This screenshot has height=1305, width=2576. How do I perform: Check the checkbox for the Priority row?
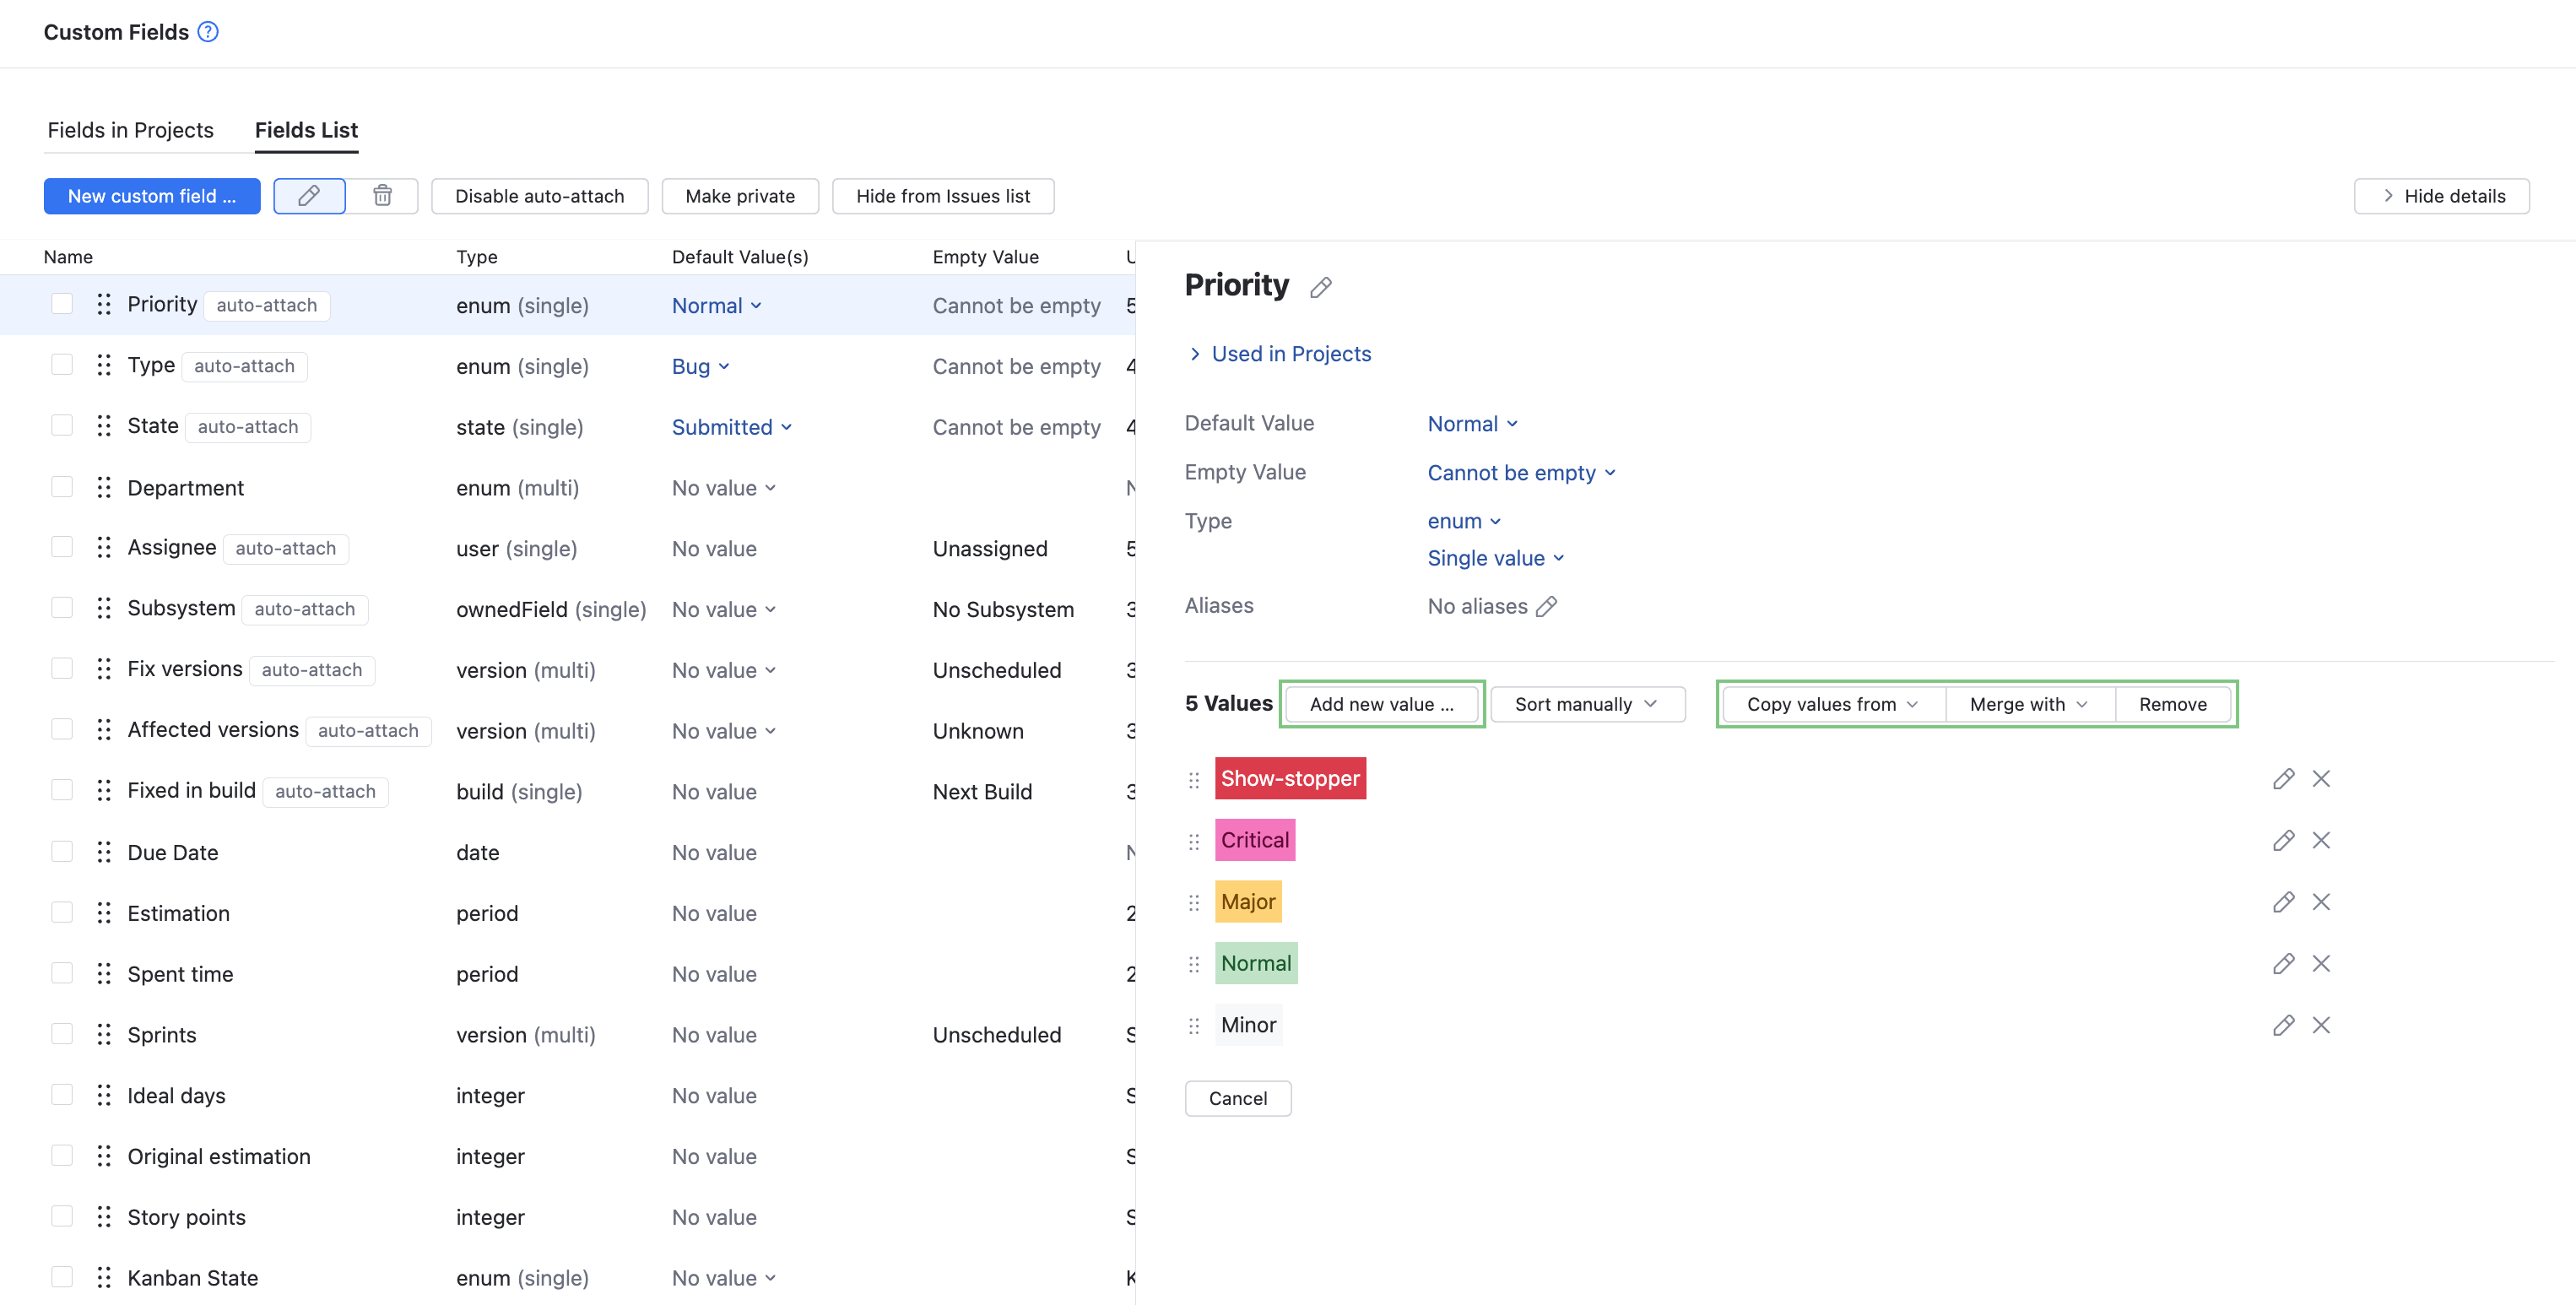point(62,303)
